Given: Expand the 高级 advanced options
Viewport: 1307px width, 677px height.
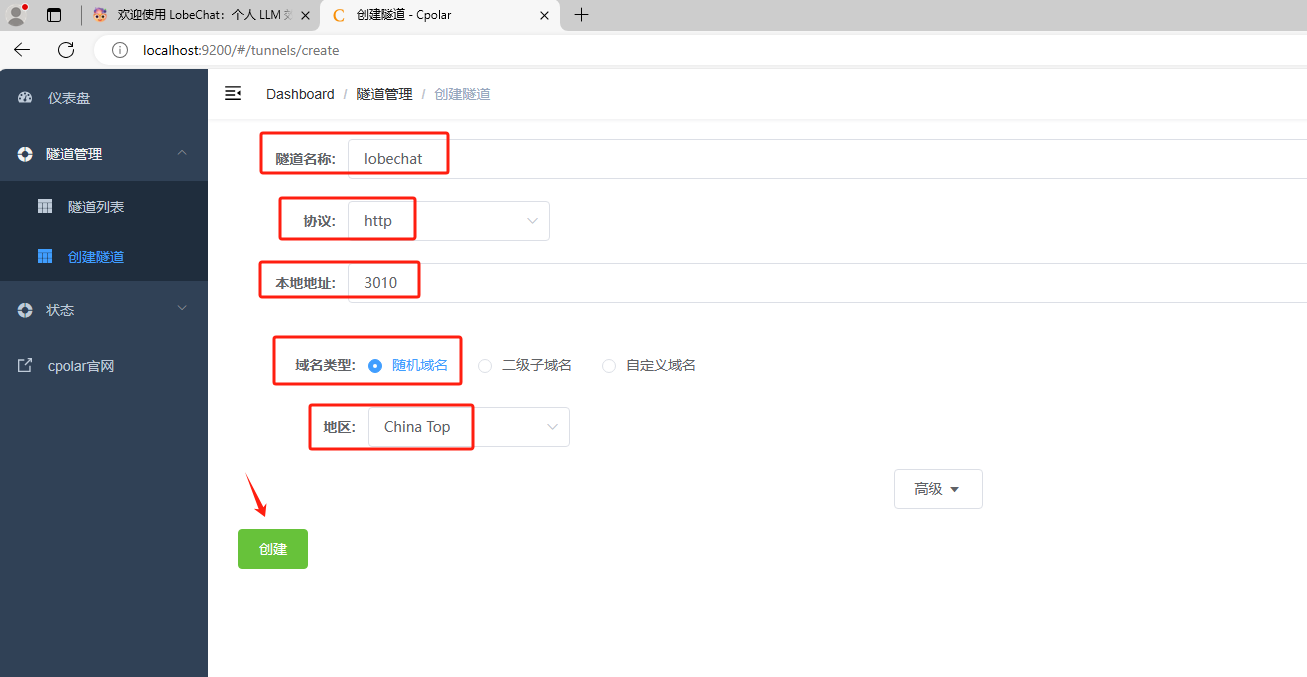Looking at the screenshot, I should point(938,489).
